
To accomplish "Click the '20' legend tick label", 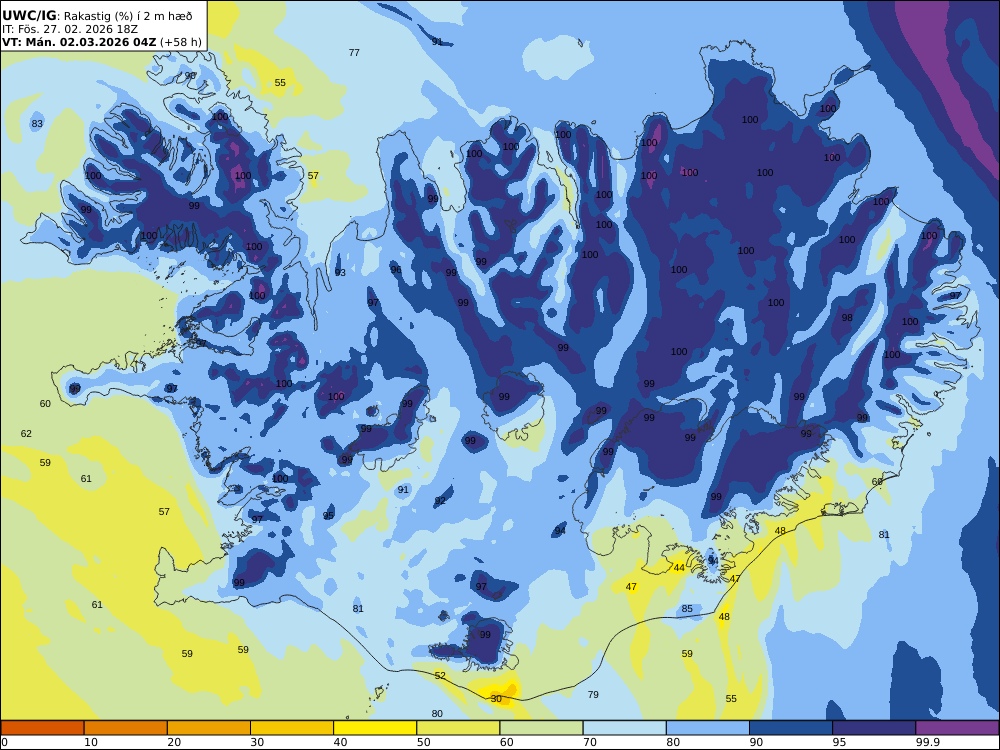I will pos(174,742).
